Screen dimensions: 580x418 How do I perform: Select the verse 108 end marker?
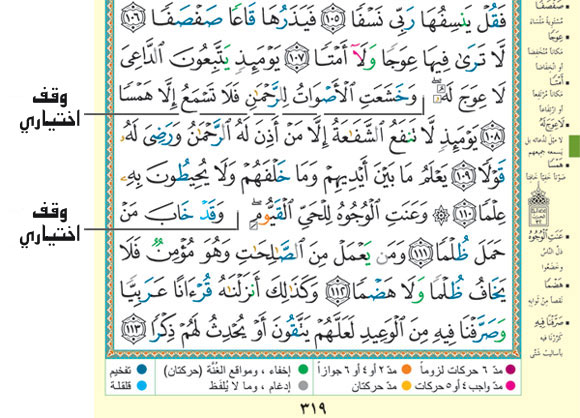coord(492,137)
